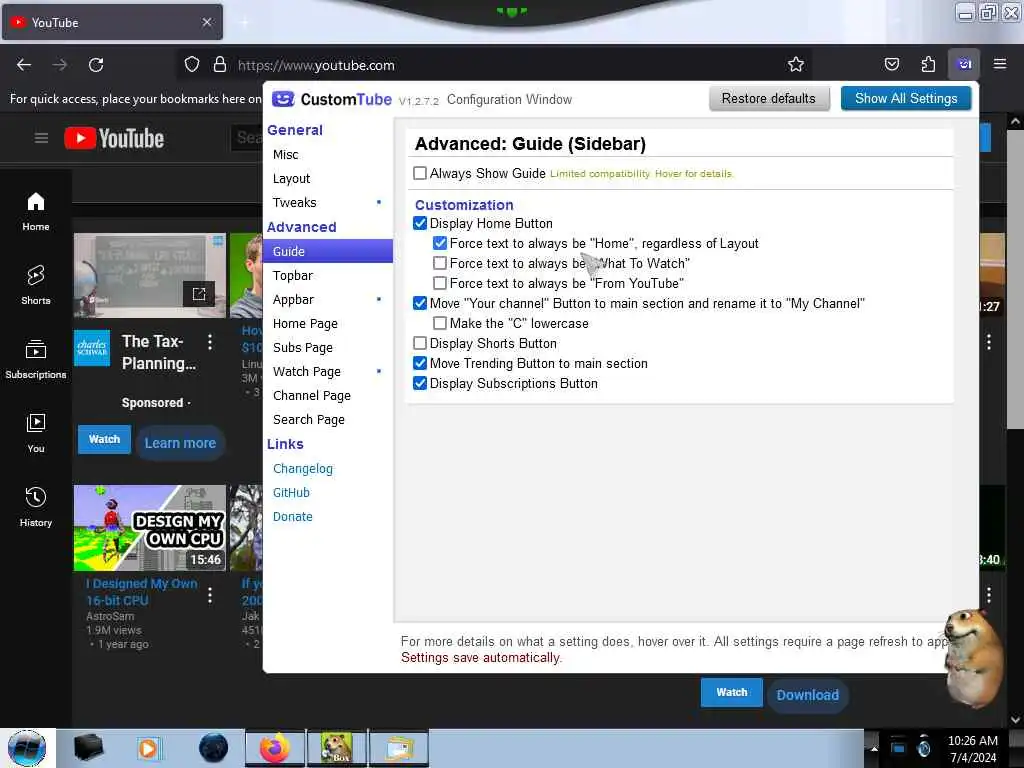
Task: Open Tweaks settings section
Action: (x=328, y=203)
